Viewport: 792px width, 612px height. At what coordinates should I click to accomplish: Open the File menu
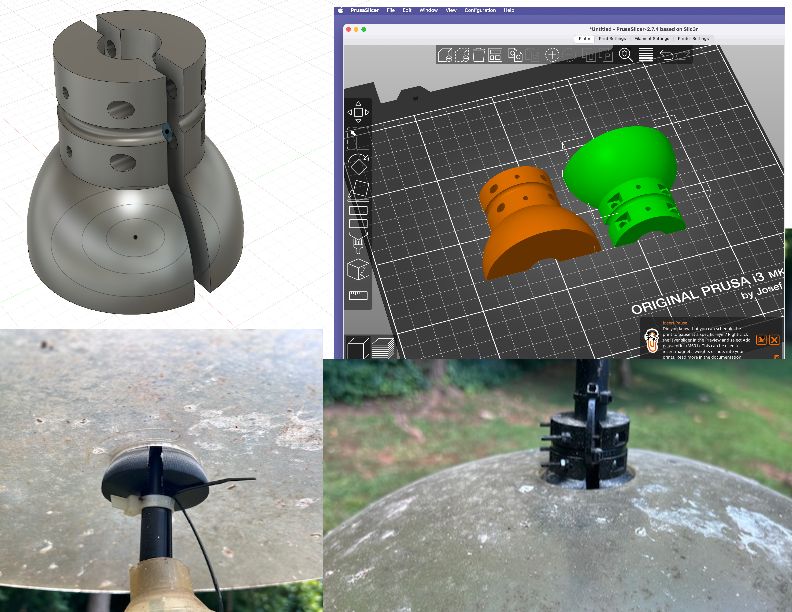click(x=390, y=10)
